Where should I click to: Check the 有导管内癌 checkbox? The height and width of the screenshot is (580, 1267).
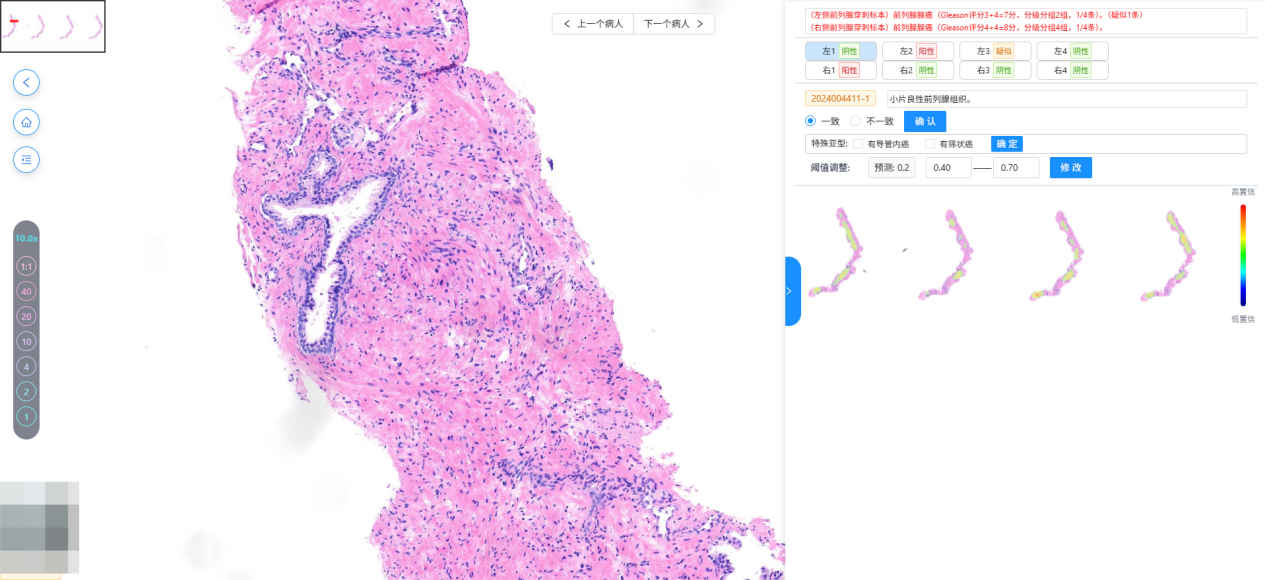pyautogui.click(x=858, y=144)
